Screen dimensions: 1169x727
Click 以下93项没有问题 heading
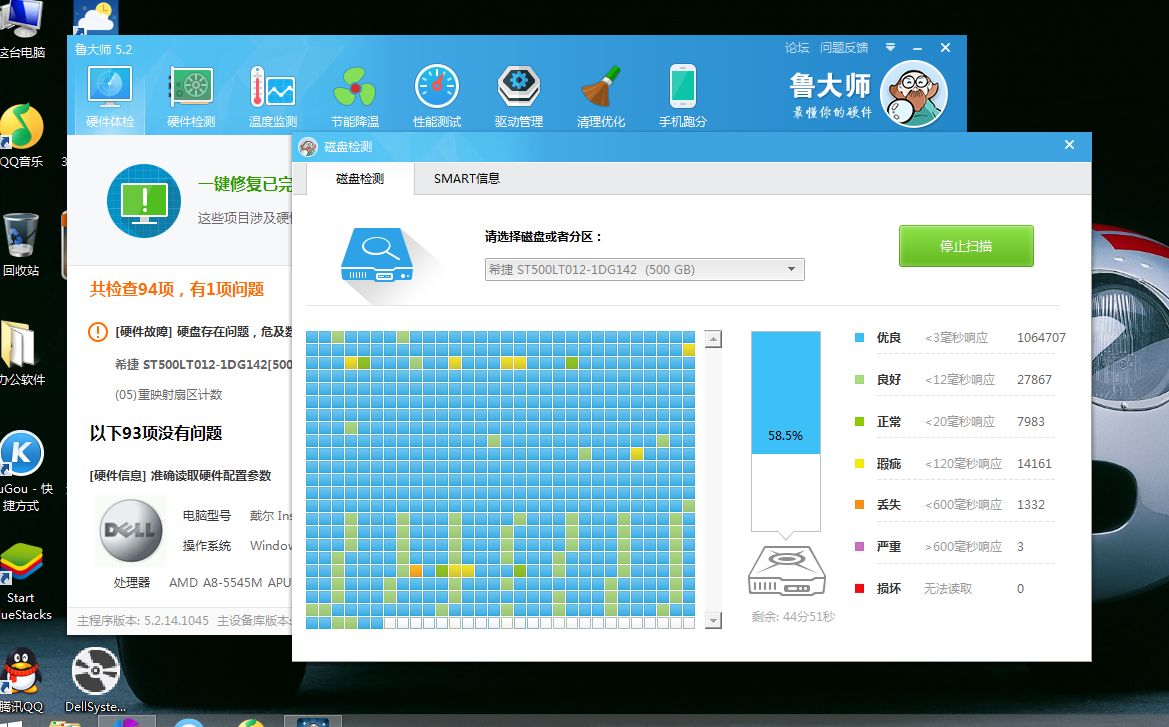156,433
